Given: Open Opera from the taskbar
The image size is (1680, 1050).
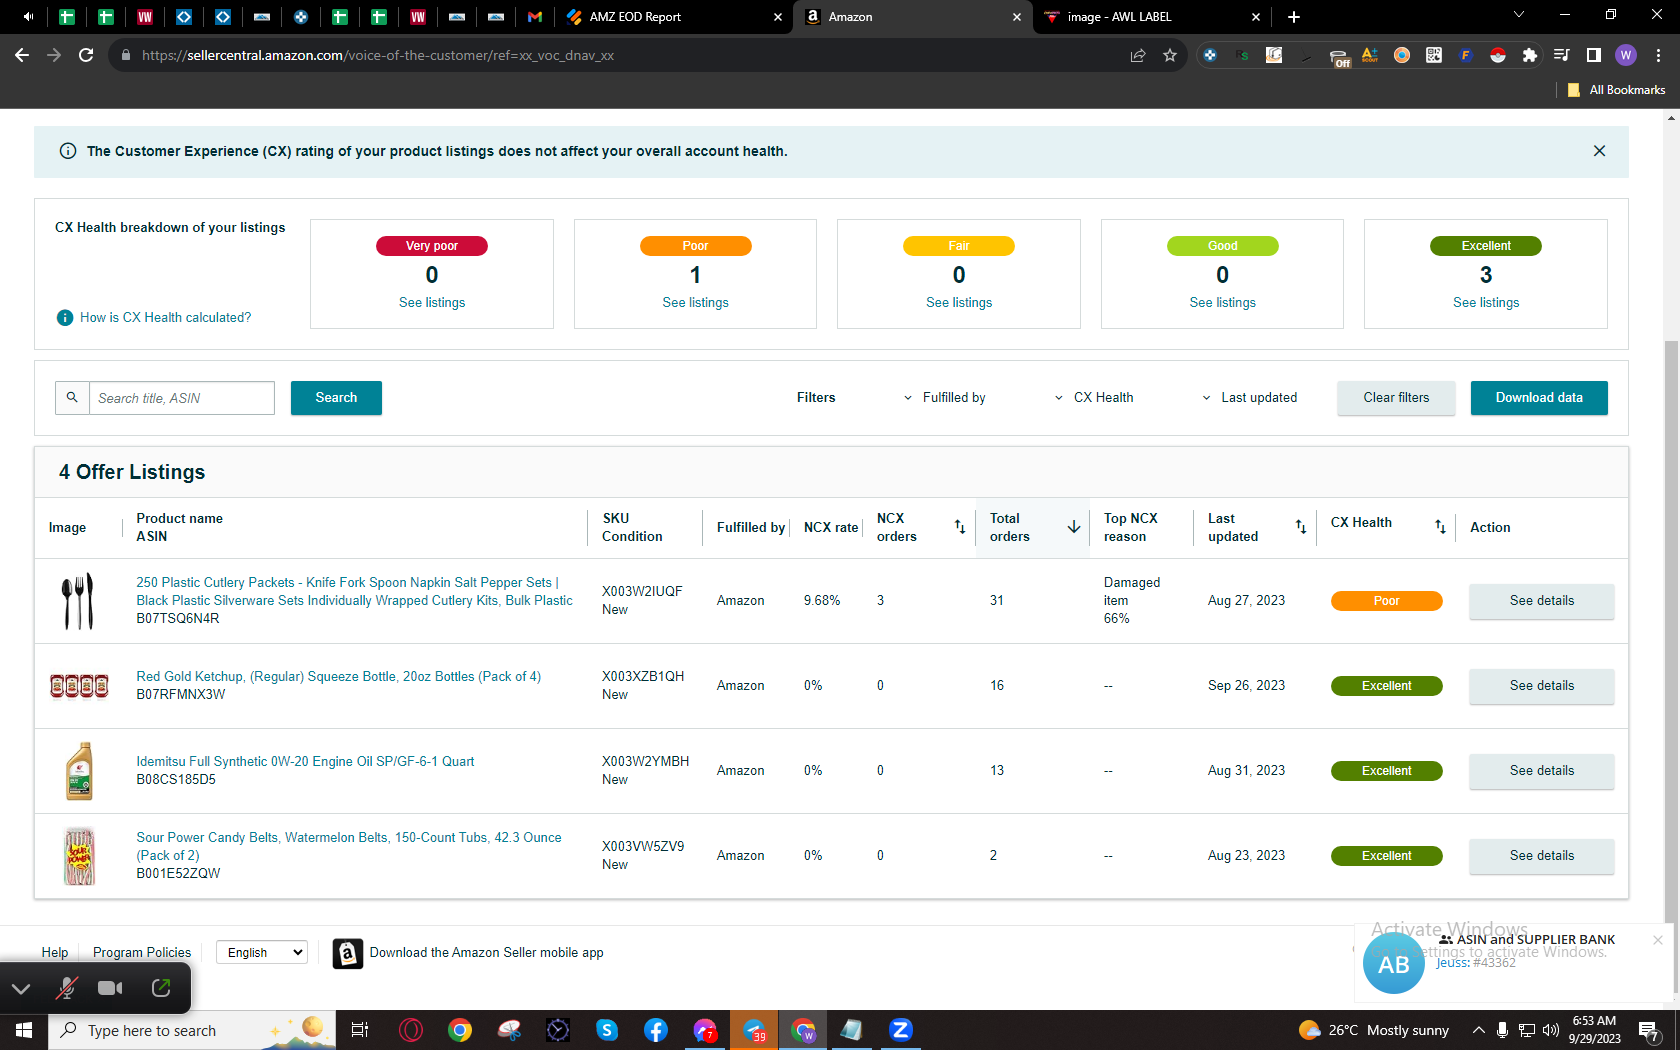Looking at the screenshot, I should 411,1030.
